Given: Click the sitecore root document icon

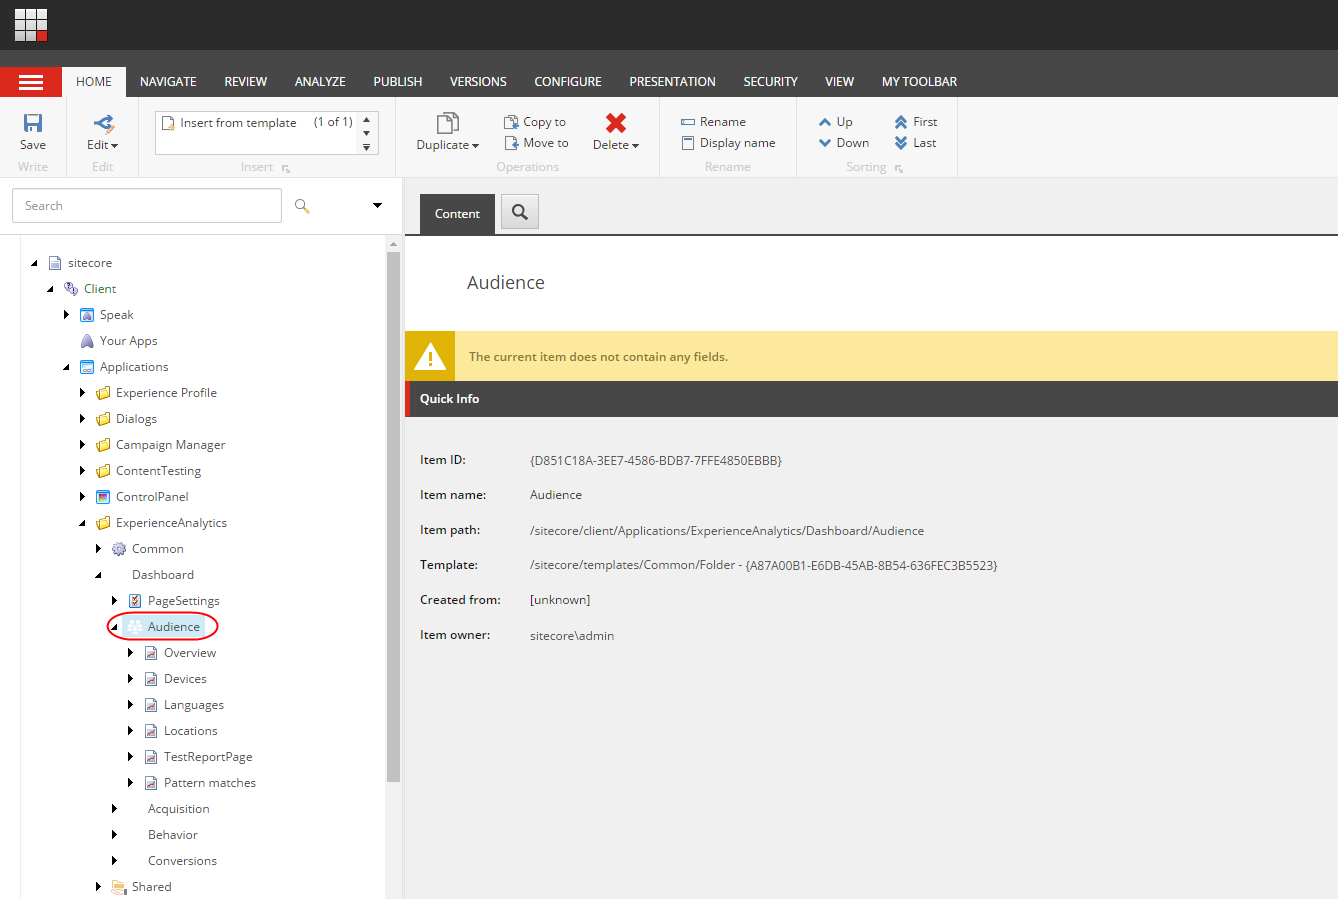Looking at the screenshot, I should tap(55, 263).
